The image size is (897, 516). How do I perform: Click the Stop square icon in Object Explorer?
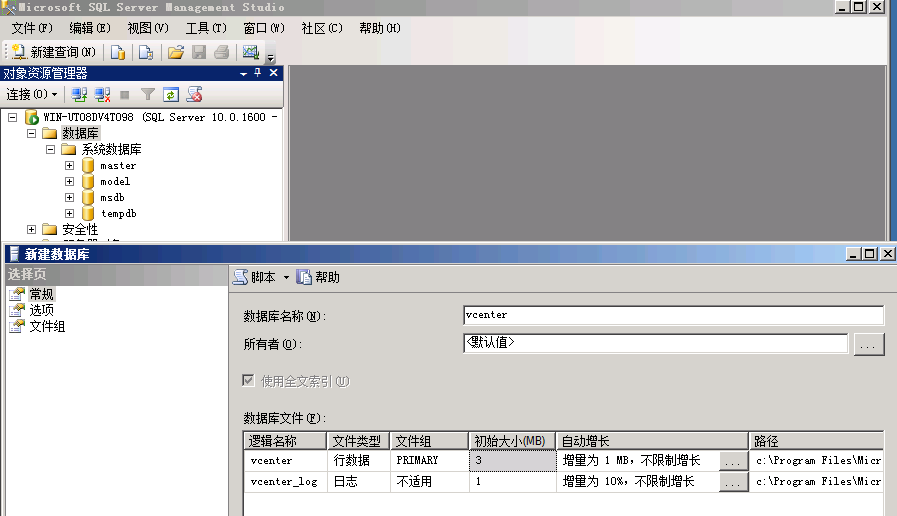click(125, 94)
